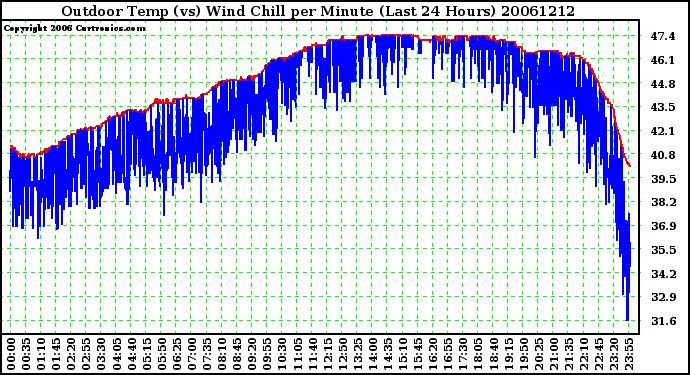Click the 14:00 time axis label
Image resolution: width=690 pixels, height=375 pixels.
(x=372, y=354)
